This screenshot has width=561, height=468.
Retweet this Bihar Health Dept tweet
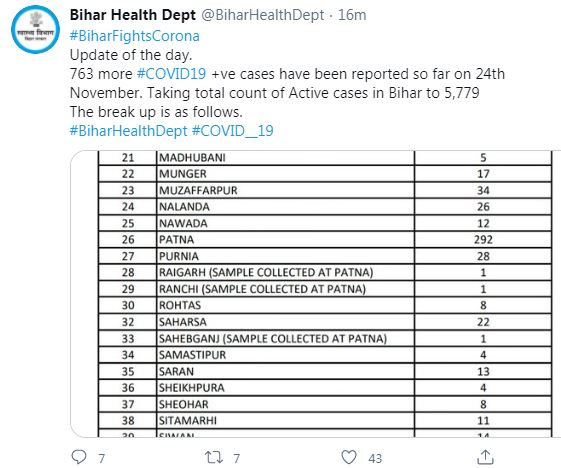coord(214,457)
